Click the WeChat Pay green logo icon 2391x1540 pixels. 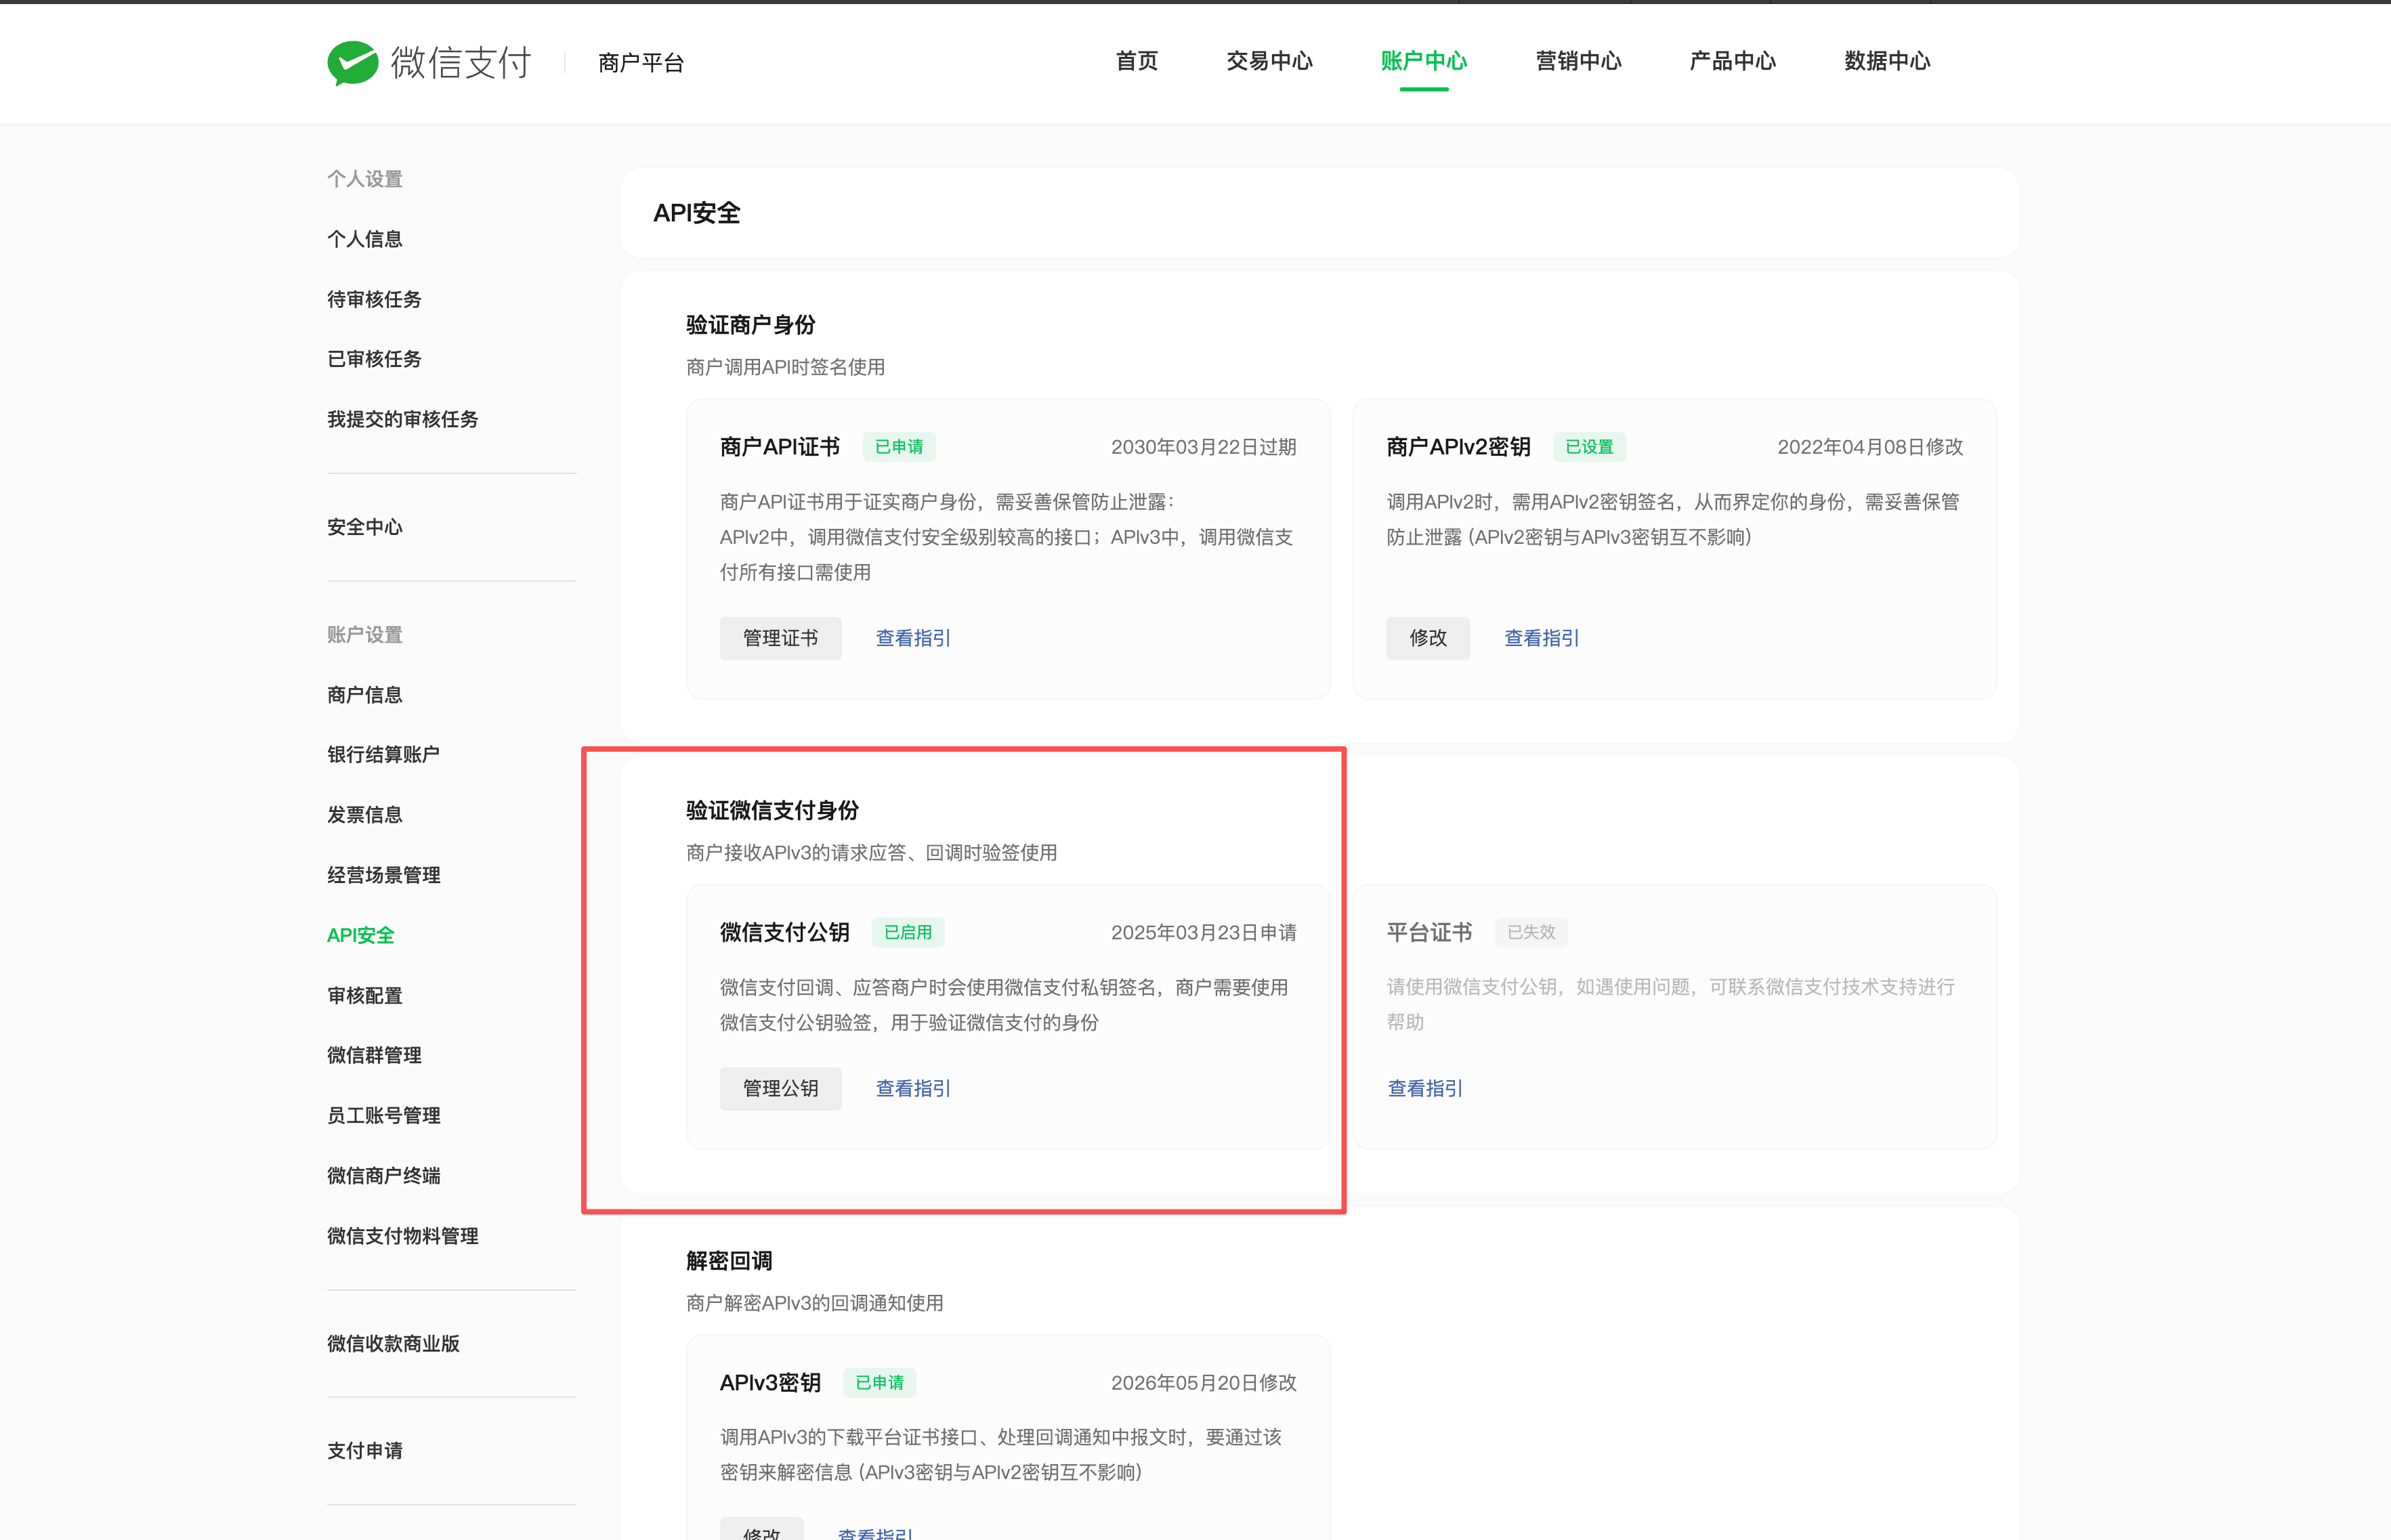[x=353, y=62]
